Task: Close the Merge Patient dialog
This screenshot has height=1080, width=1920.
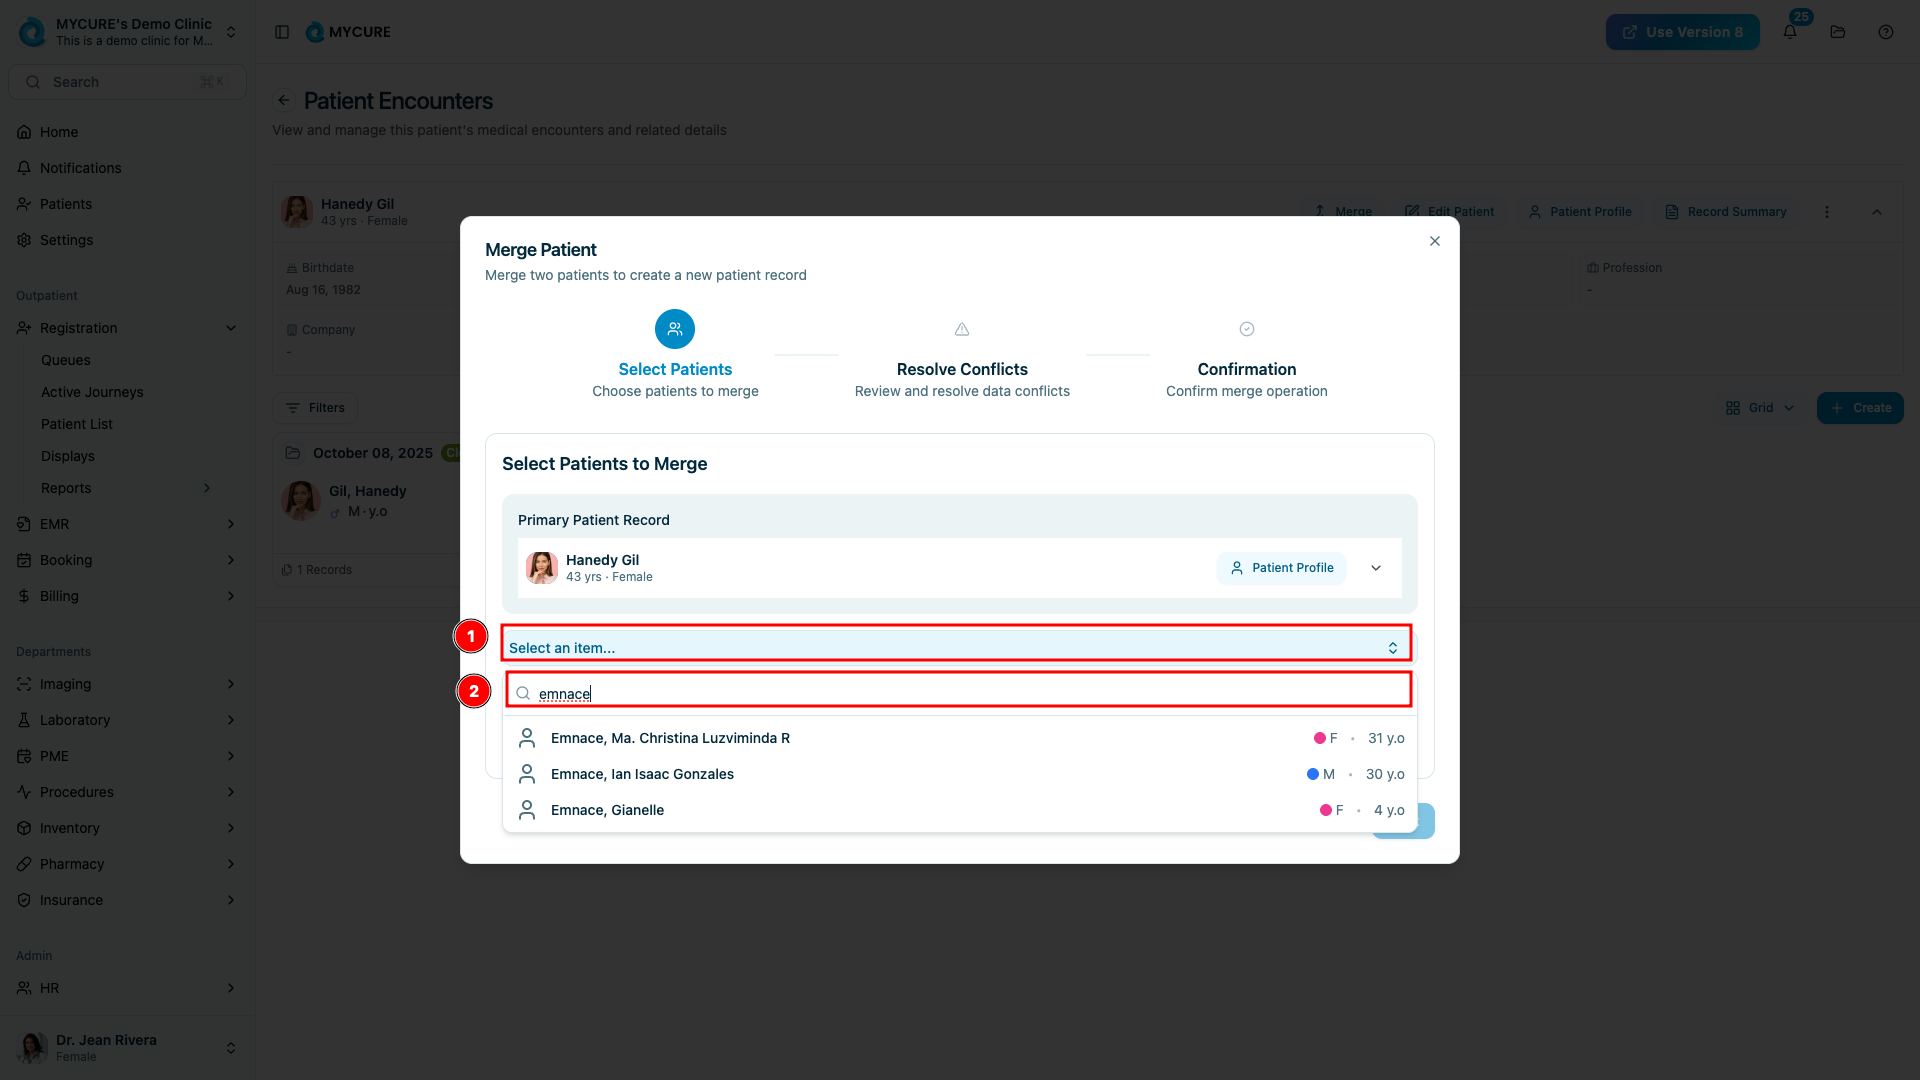Action: pyautogui.click(x=1435, y=241)
